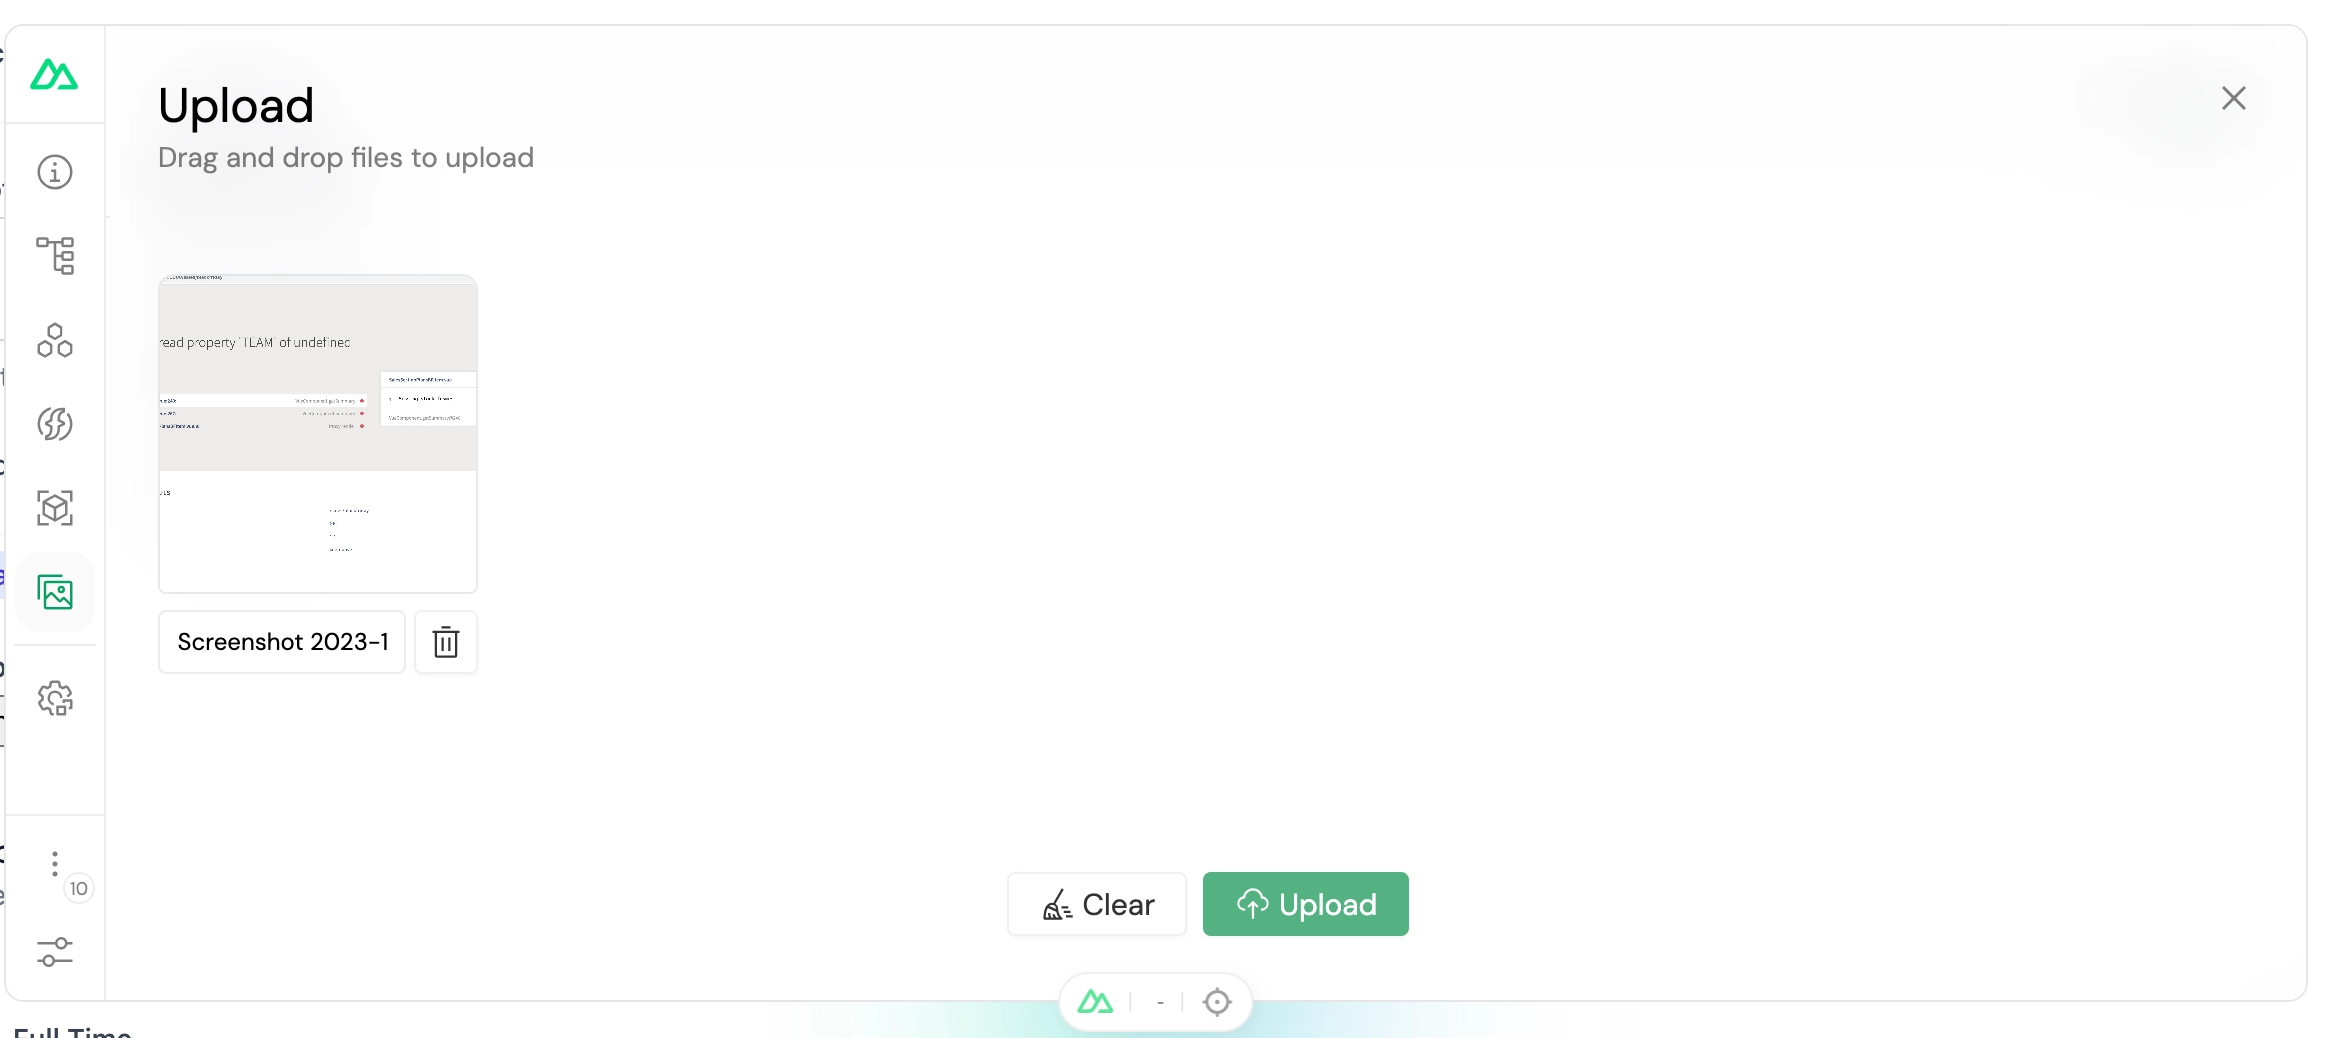Open the three-dot more tabs menu
Image resolution: width=2330 pixels, height=1038 pixels.
pyautogui.click(x=55, y=864)
